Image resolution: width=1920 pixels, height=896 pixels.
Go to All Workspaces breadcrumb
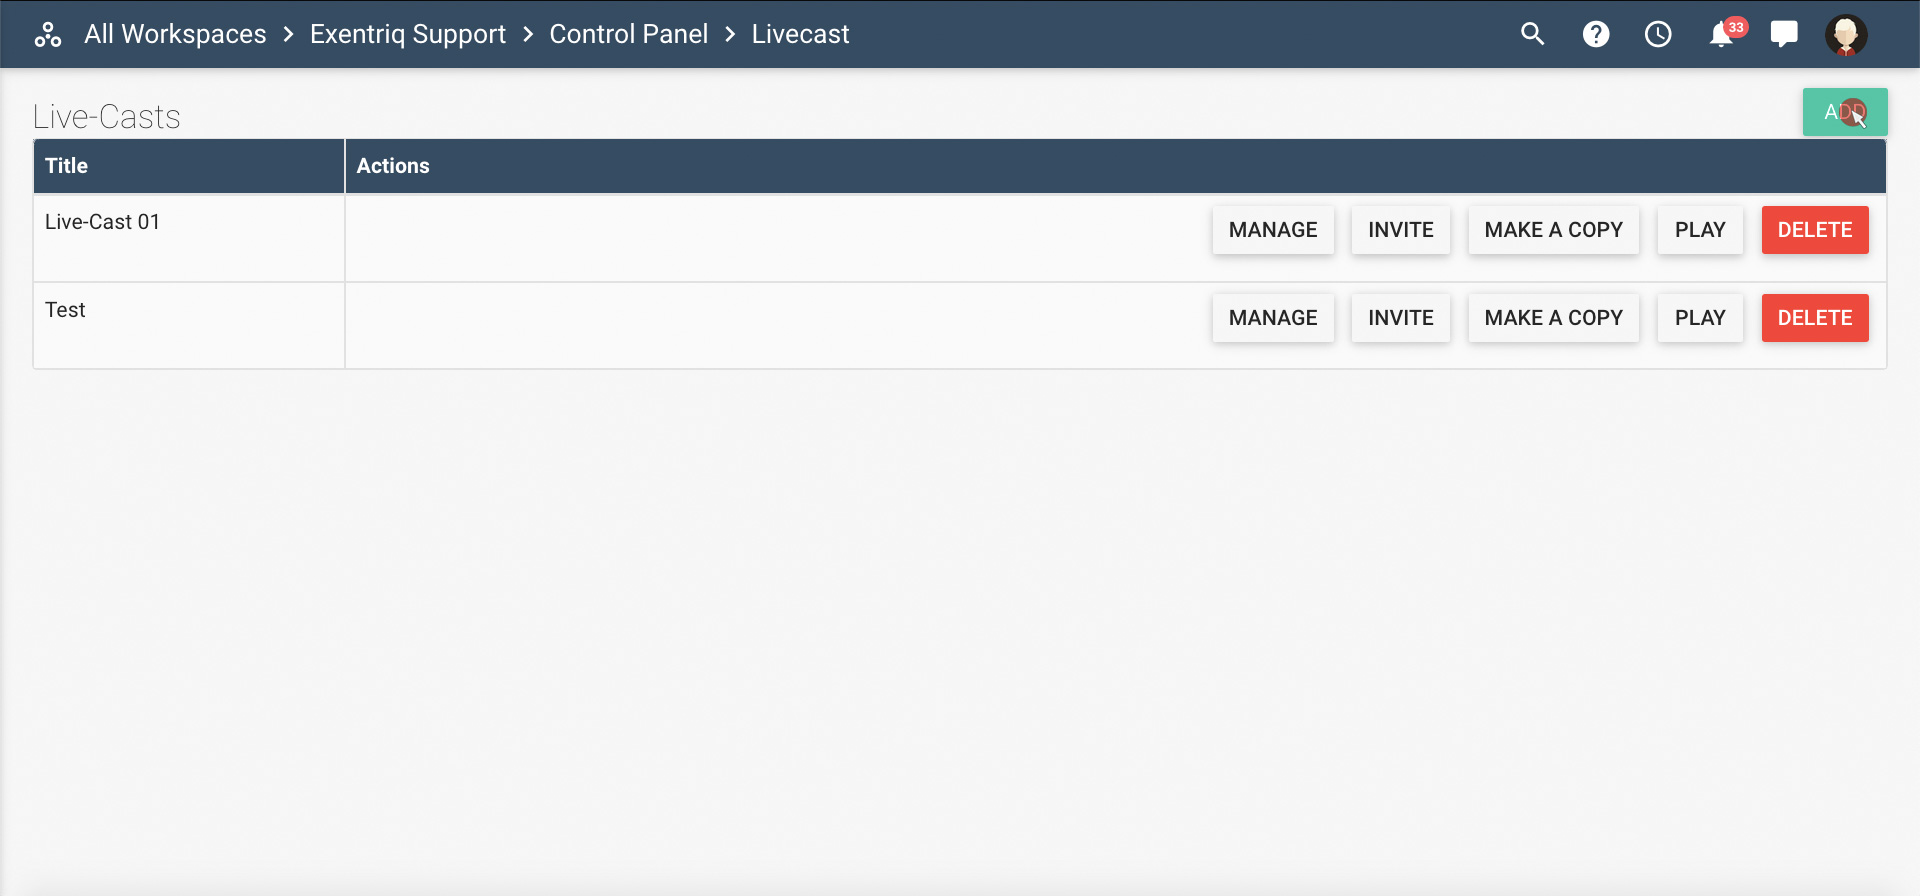[x=175, y=34]
